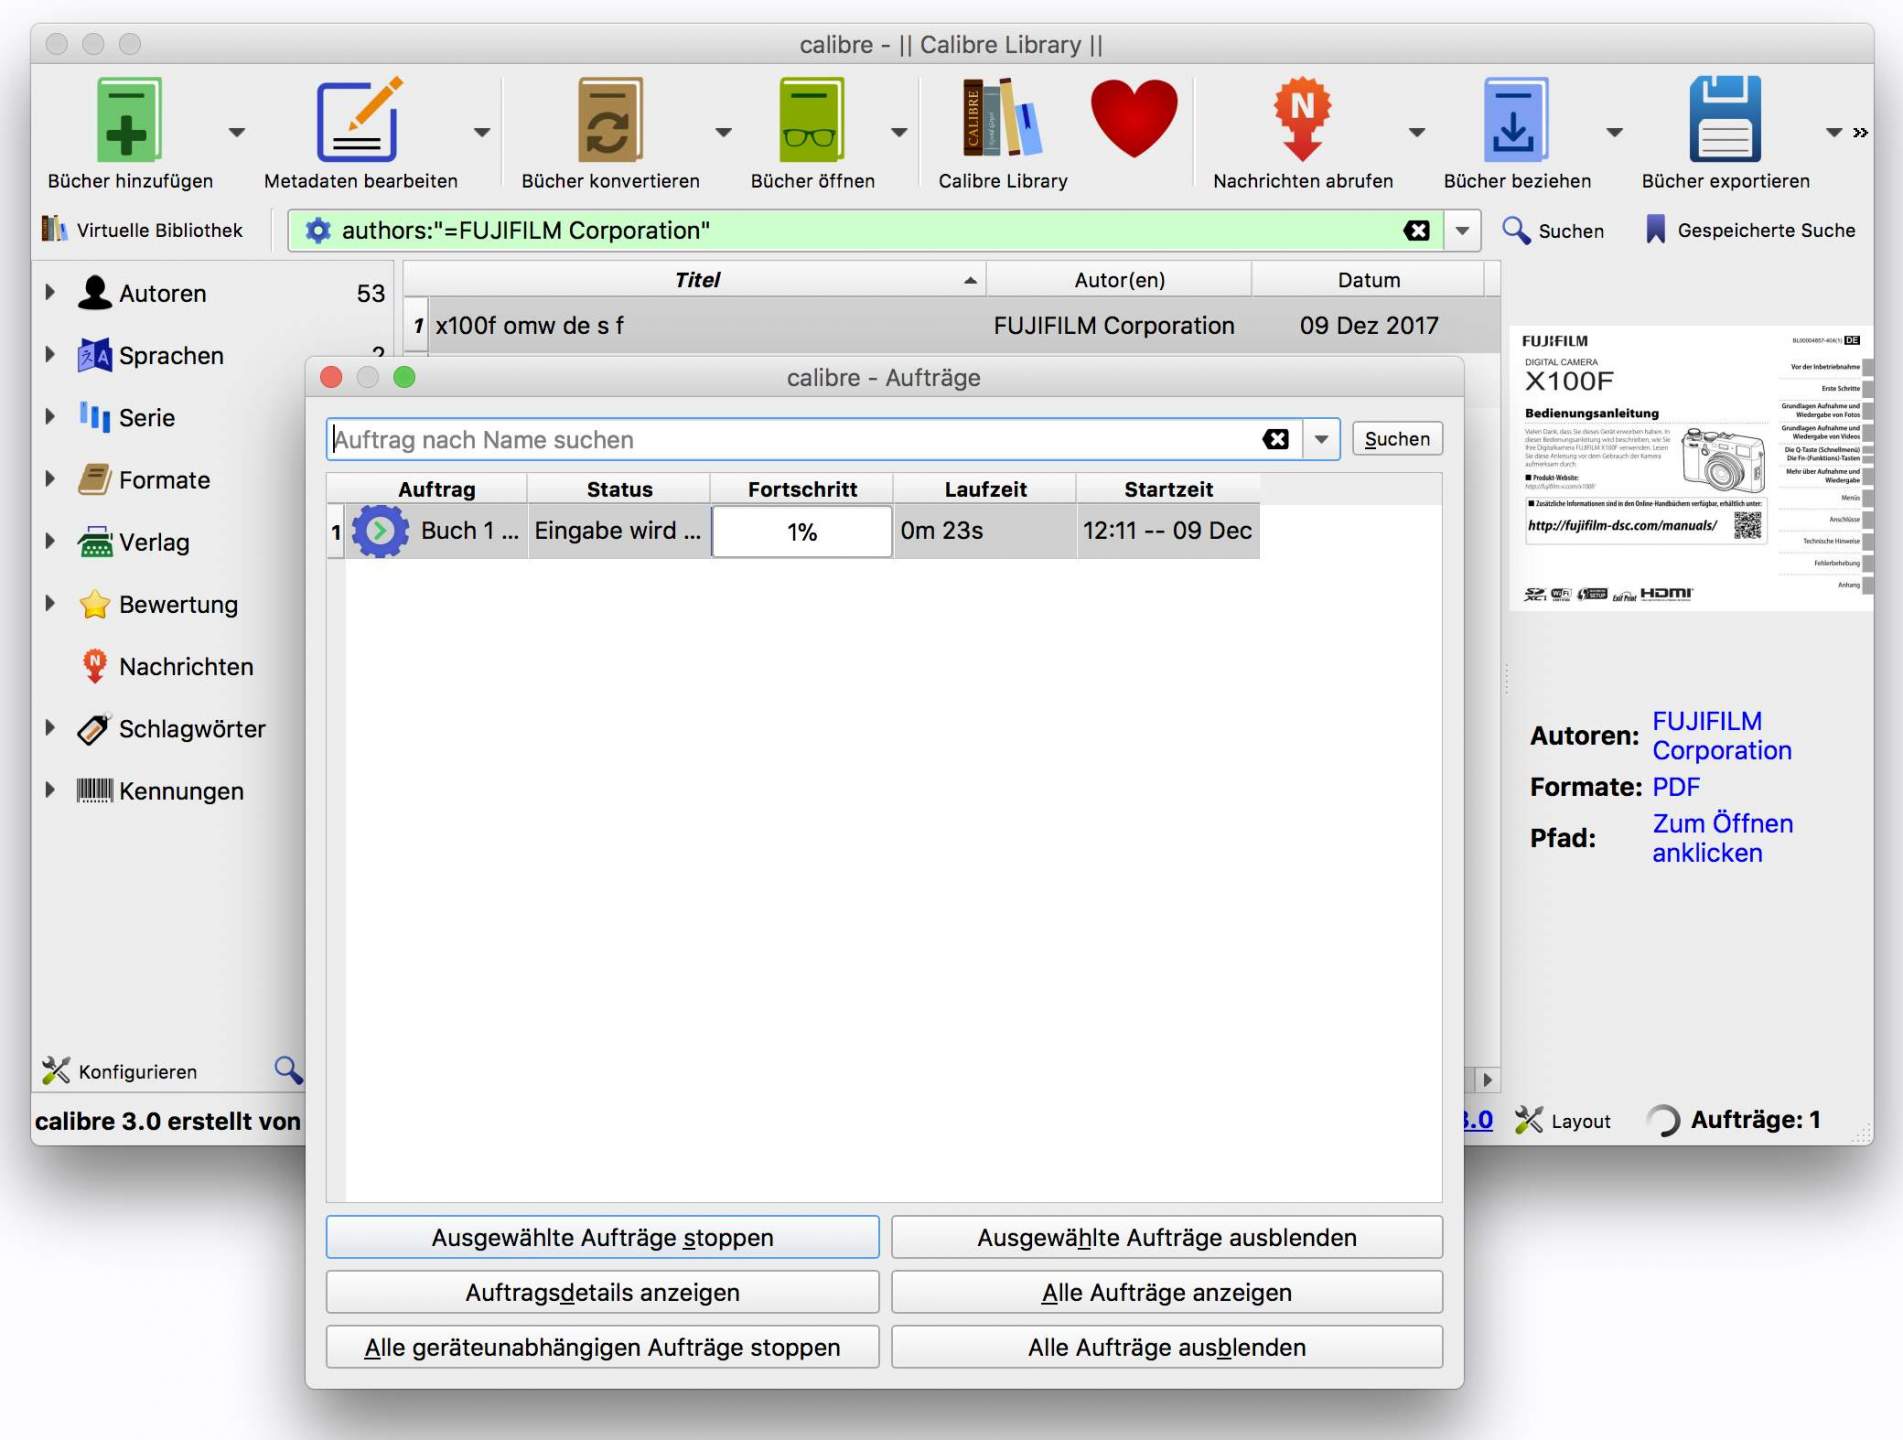Click the Bücher hinzufügen icon
The image size is (1903, 1440).
click(x=128, y=120)
